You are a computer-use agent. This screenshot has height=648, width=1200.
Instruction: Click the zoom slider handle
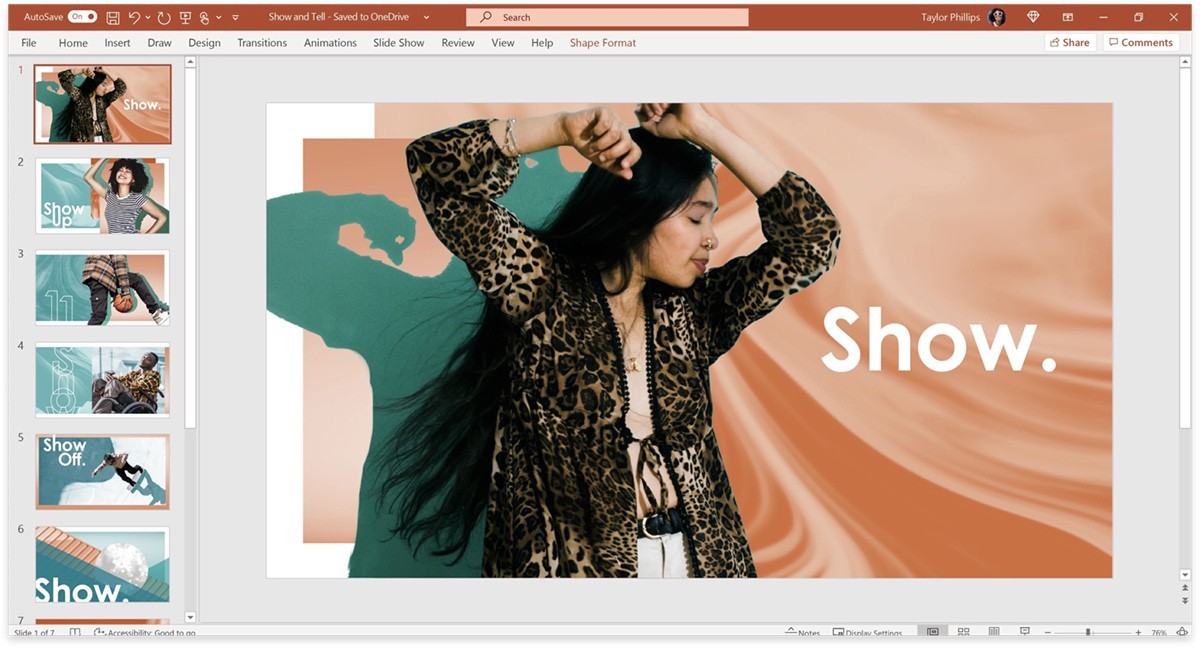[1088, 633]
